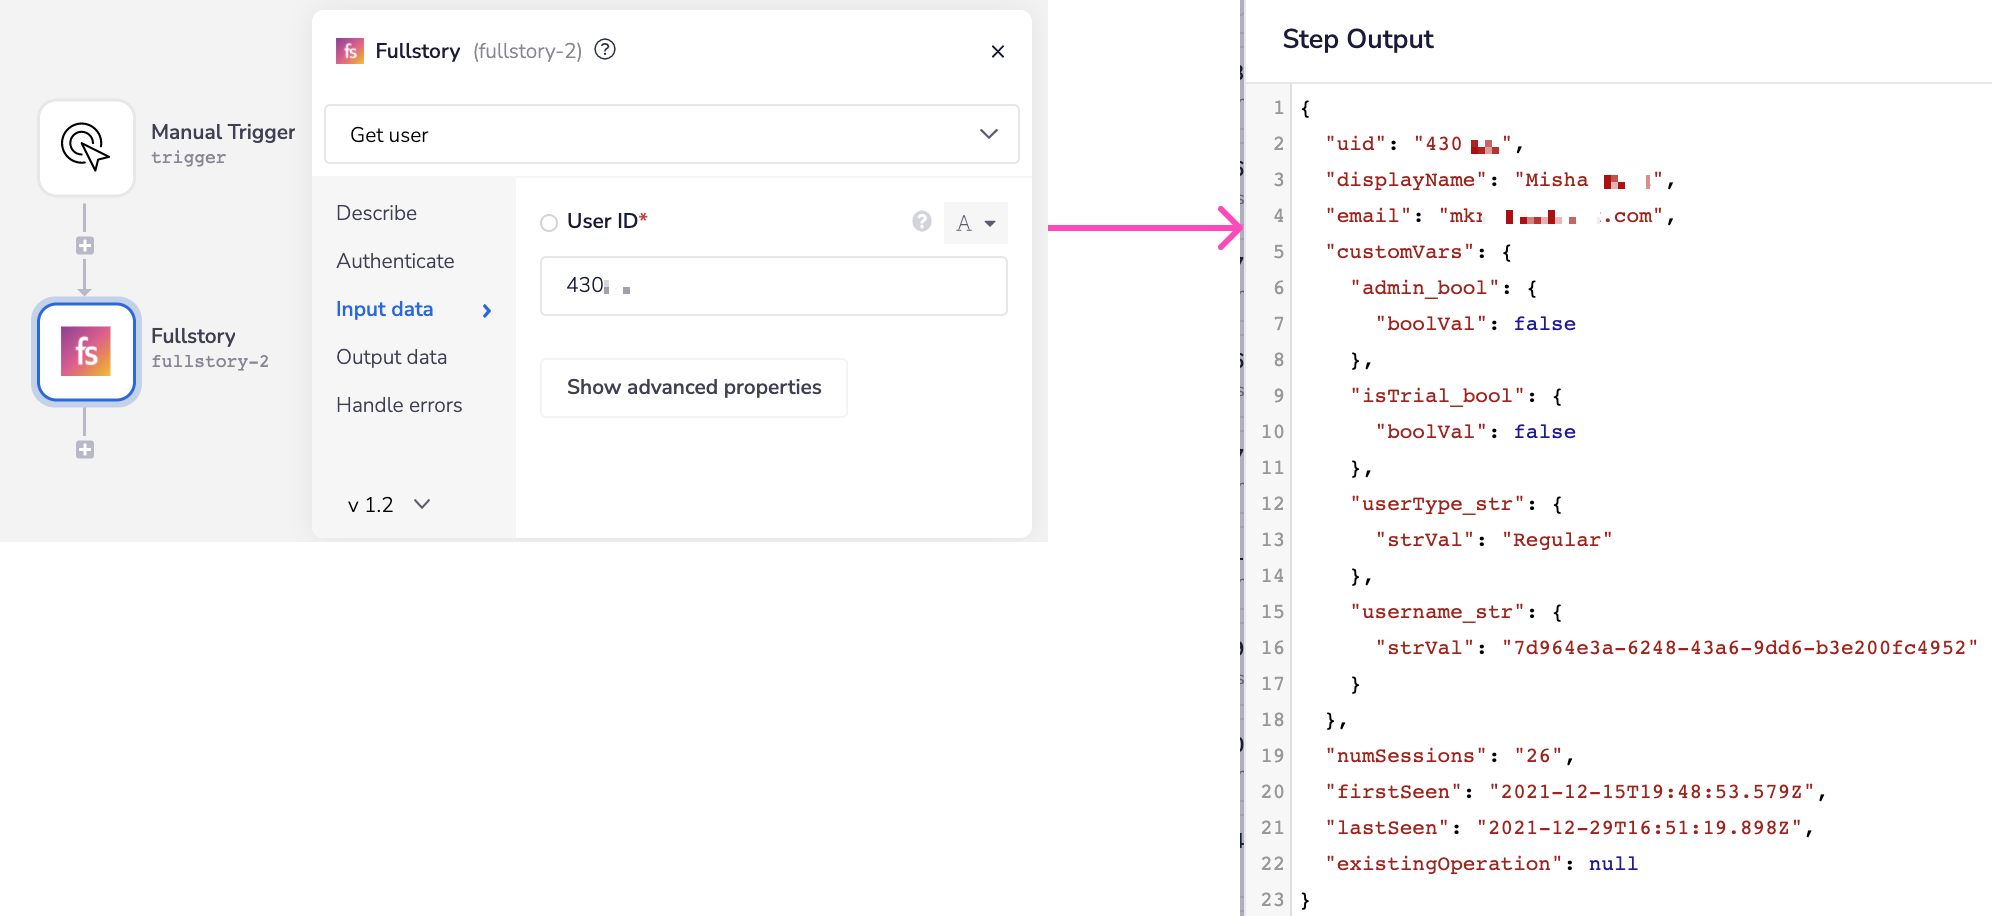Select the User ID radio button
2000x916 pixels.
pos(549,223)
